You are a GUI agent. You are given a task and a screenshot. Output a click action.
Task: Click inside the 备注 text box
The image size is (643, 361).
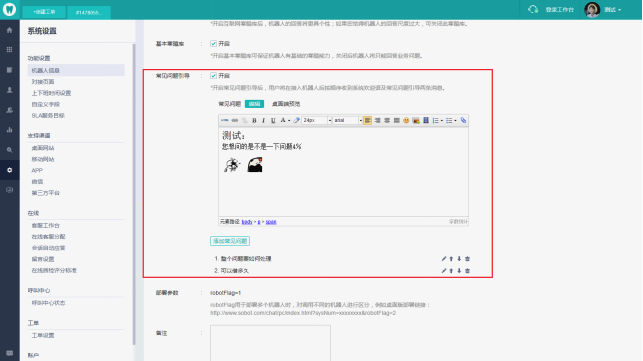pos(270,343)
